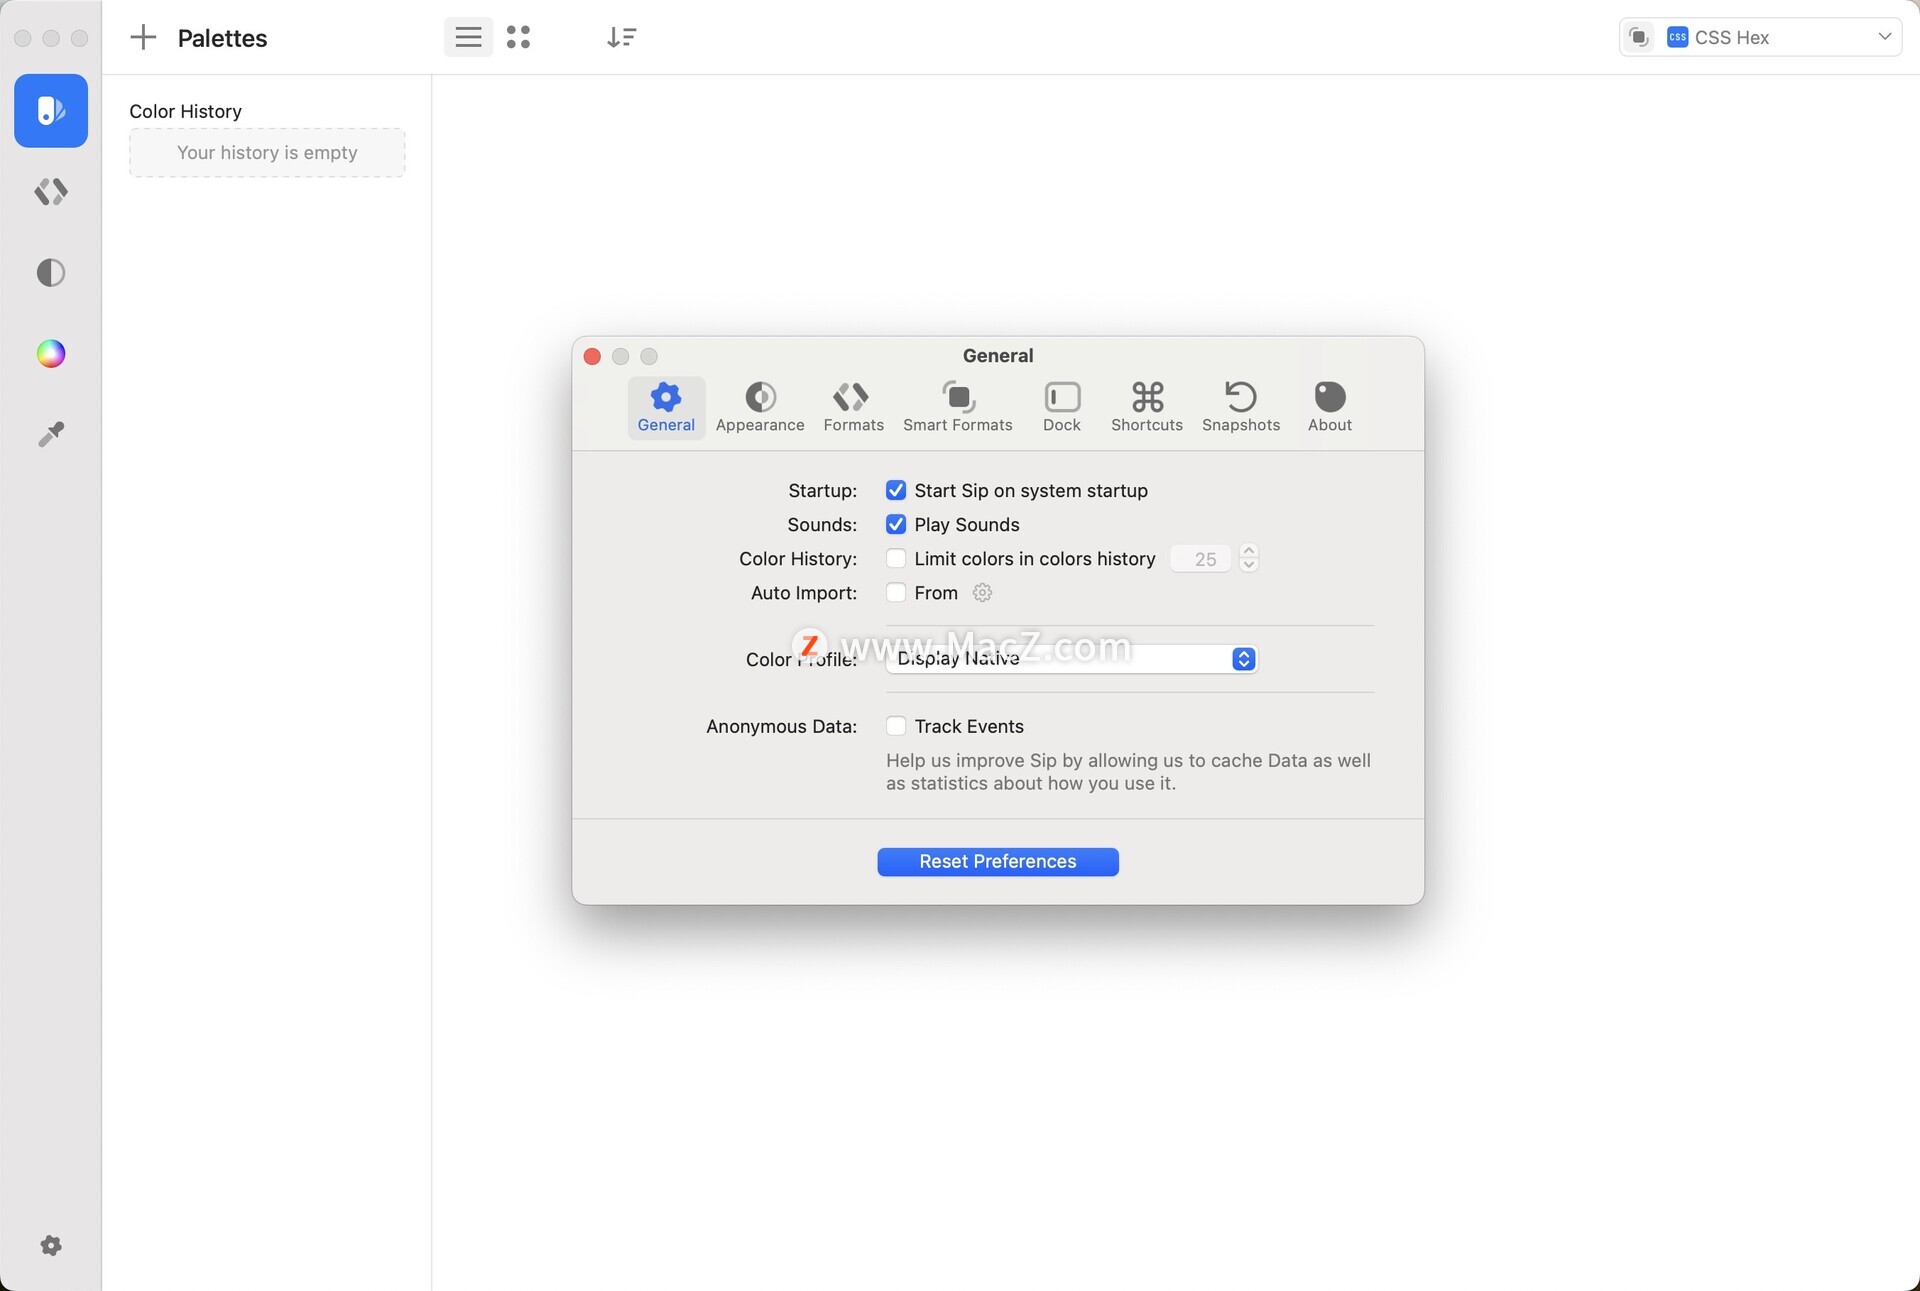Switch palettes to list view

[468, 38]
